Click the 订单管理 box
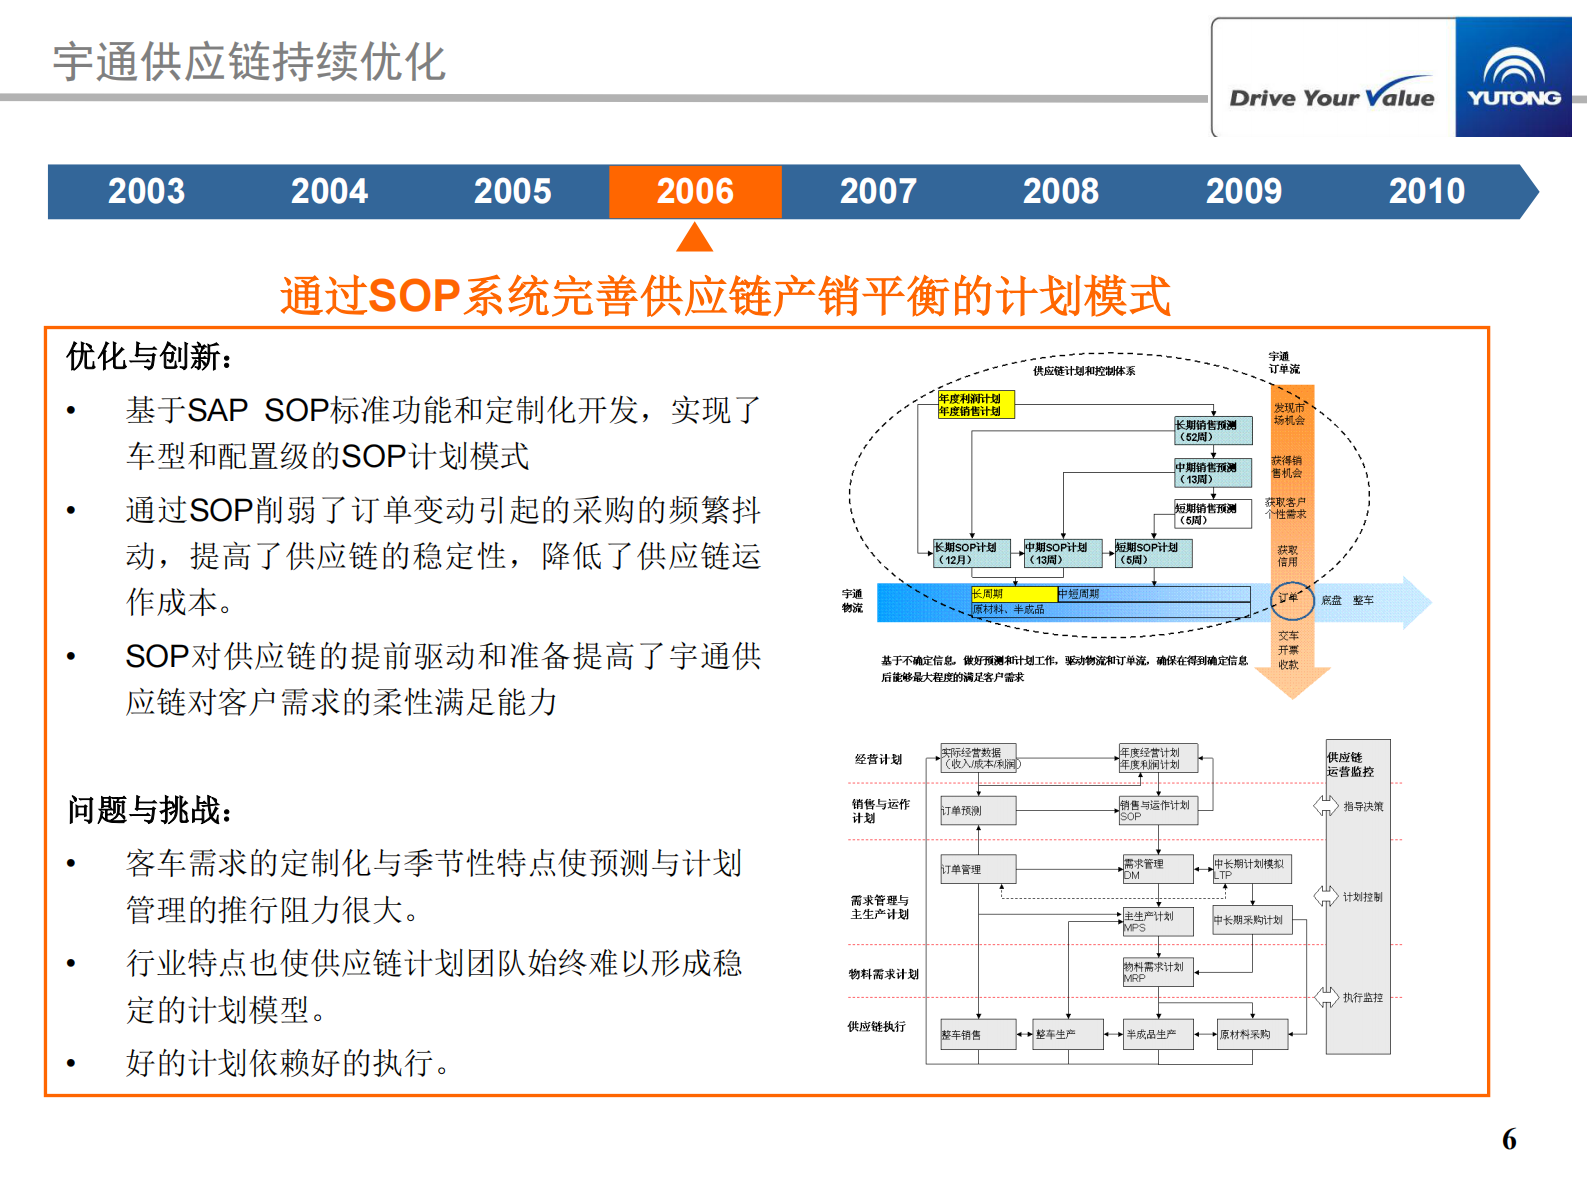The height and width of the screenshot is (1190, 1587). pyautogui.click(x=978, y=869)
